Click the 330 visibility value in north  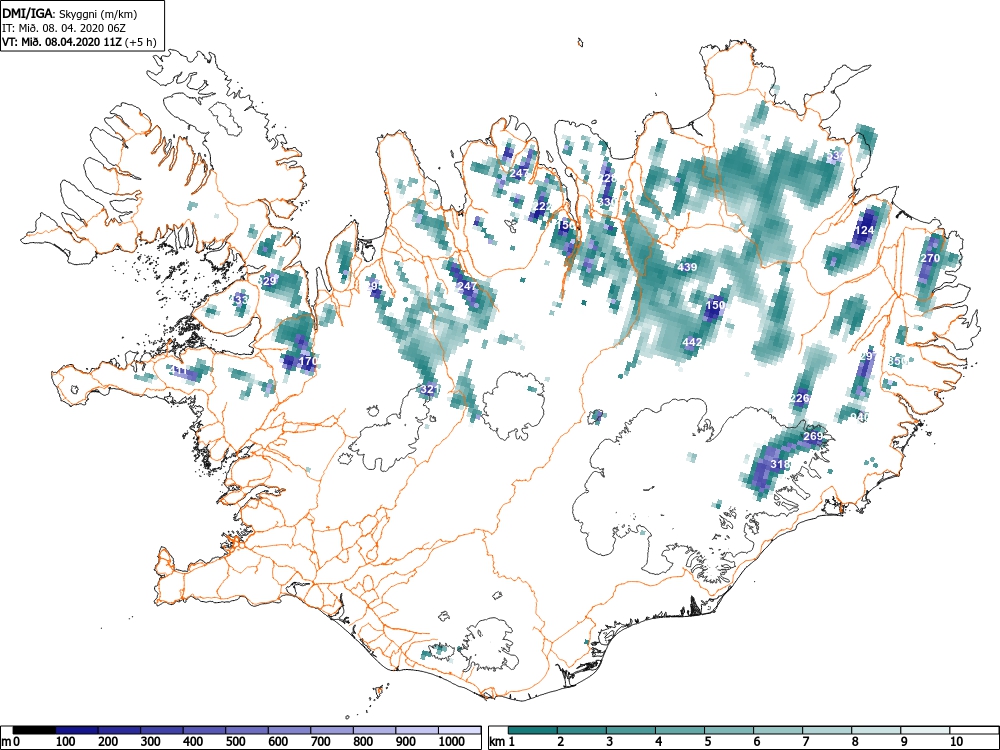point(607,202)
